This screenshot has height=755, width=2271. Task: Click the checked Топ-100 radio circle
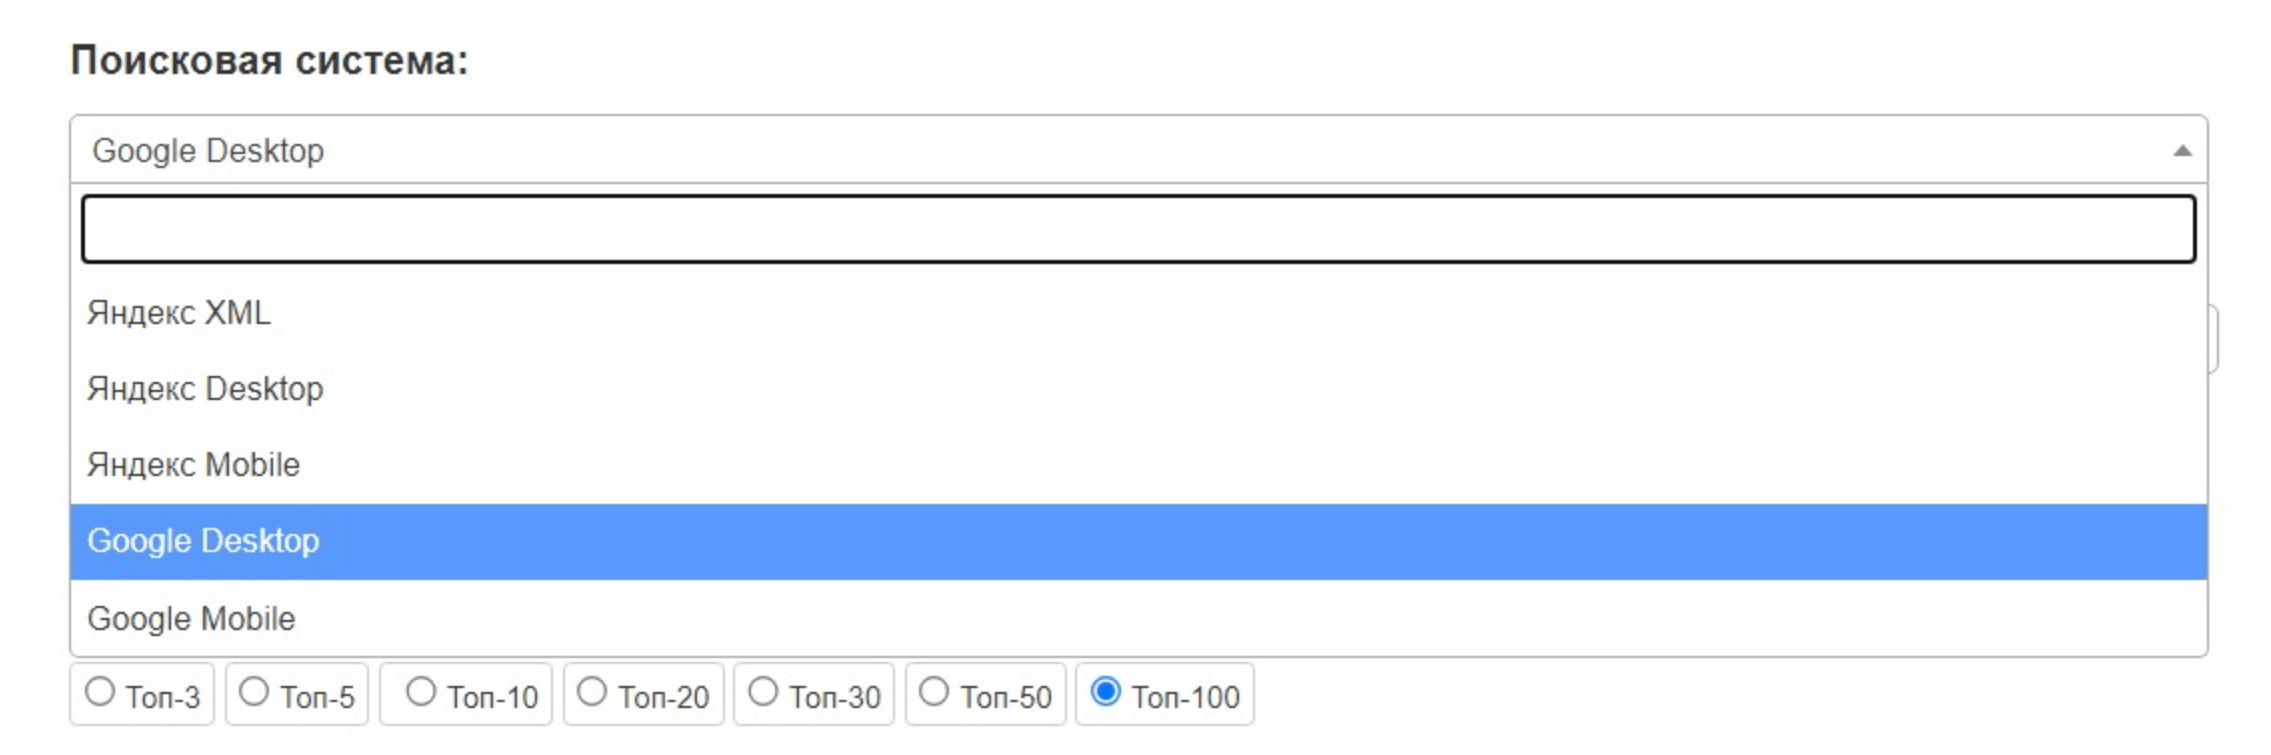1105,692
